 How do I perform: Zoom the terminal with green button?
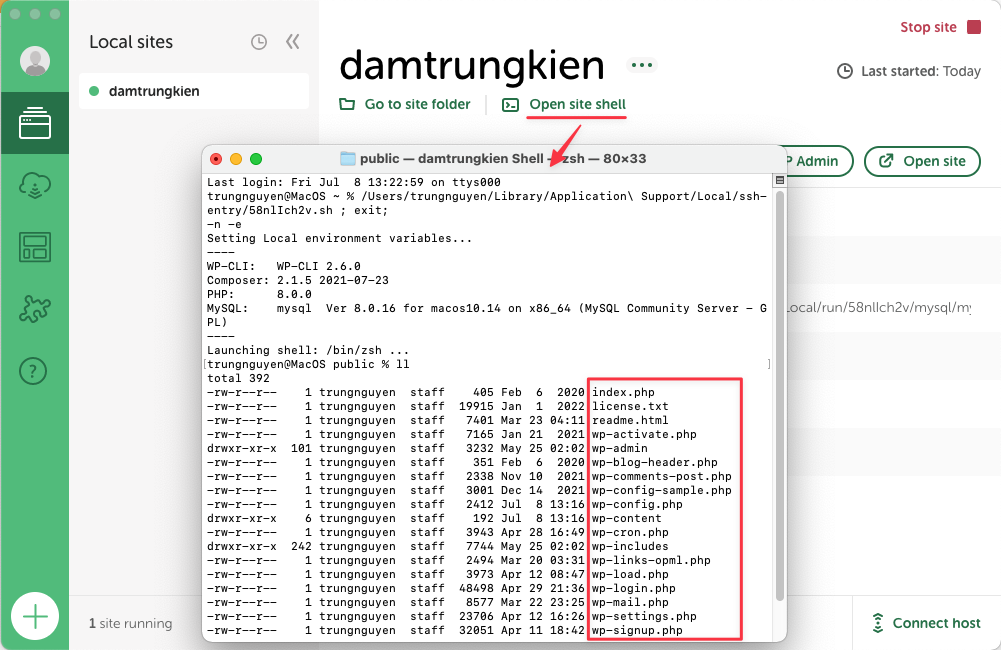coord(256,159)
